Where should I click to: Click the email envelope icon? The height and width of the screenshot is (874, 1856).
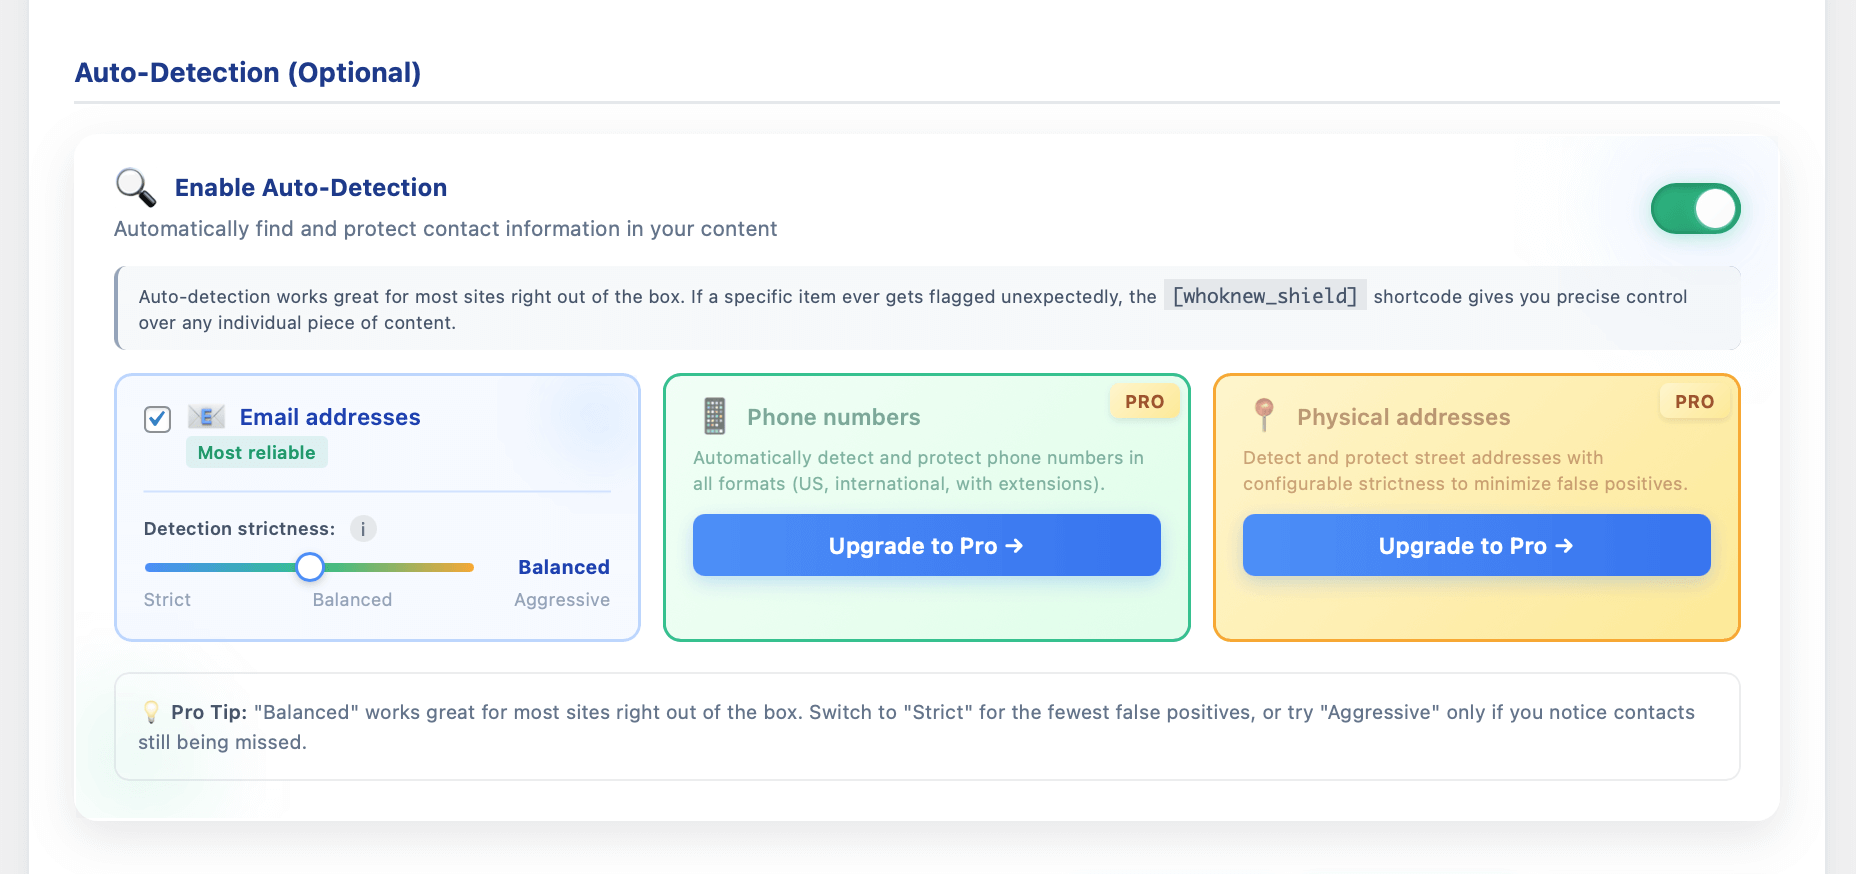[x=206, y=417]
